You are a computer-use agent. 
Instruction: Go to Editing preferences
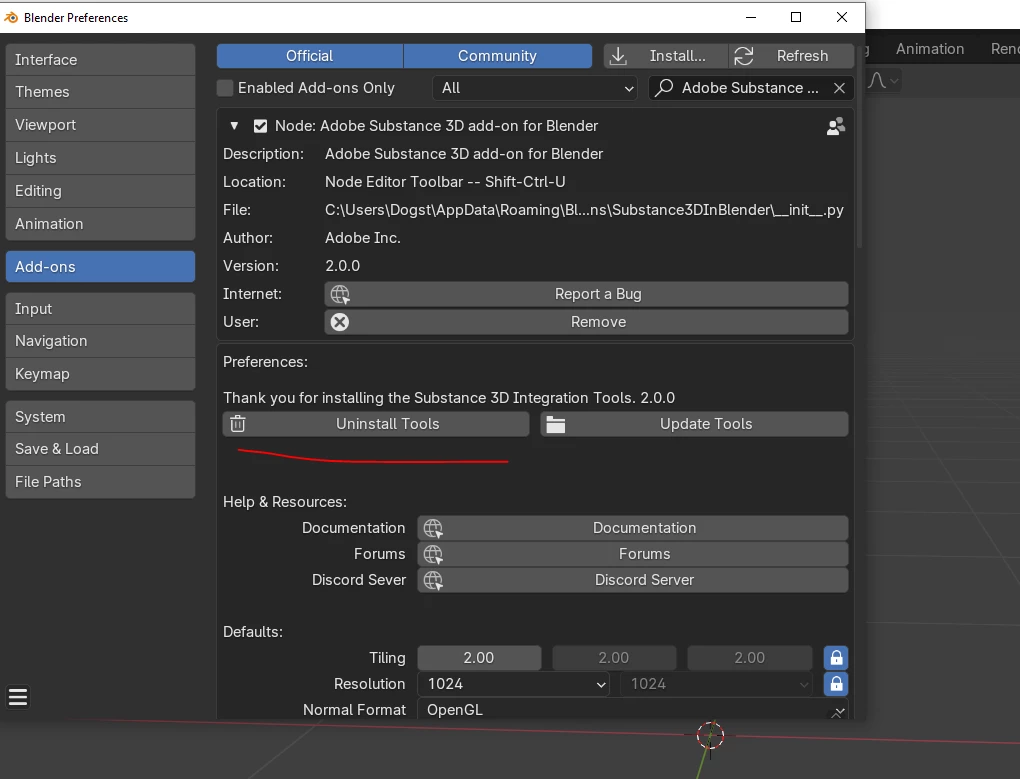click(x=100, y=191)
